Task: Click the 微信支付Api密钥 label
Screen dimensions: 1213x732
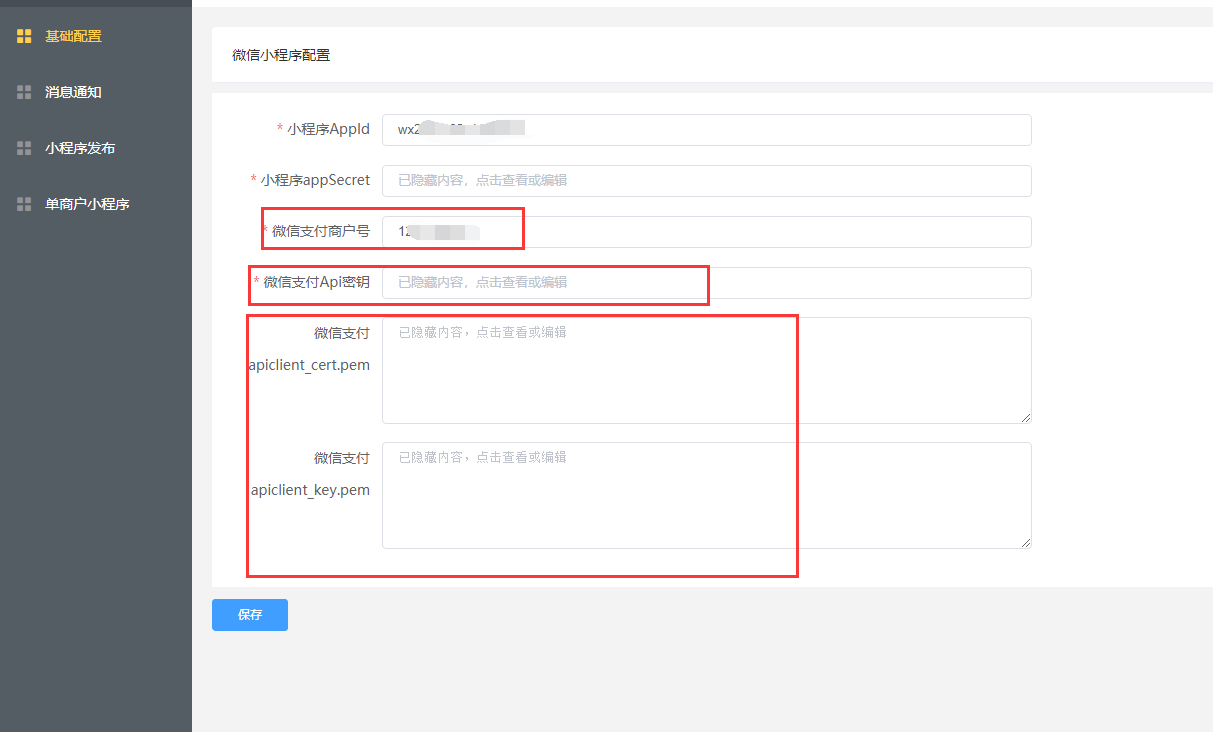Action: [316, 282]
